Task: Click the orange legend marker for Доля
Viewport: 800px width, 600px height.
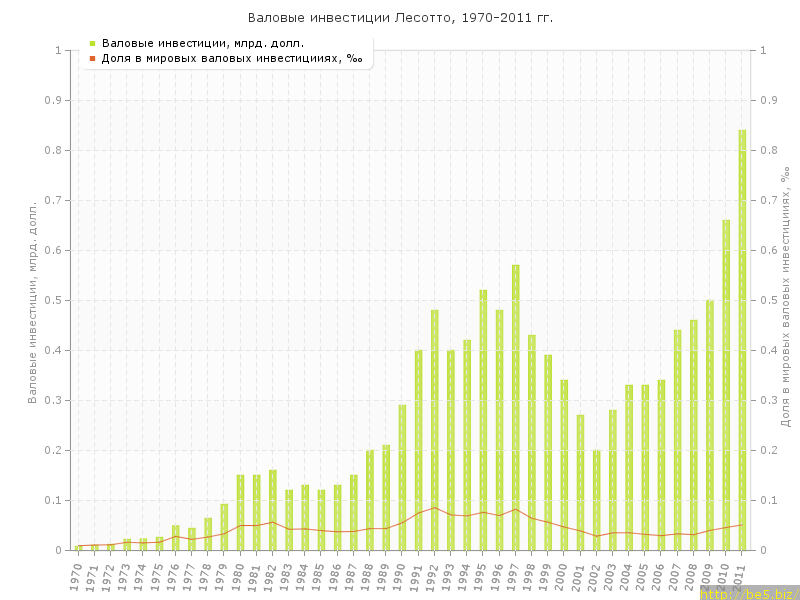Action: pyautogui.click(x=92, y=58)
